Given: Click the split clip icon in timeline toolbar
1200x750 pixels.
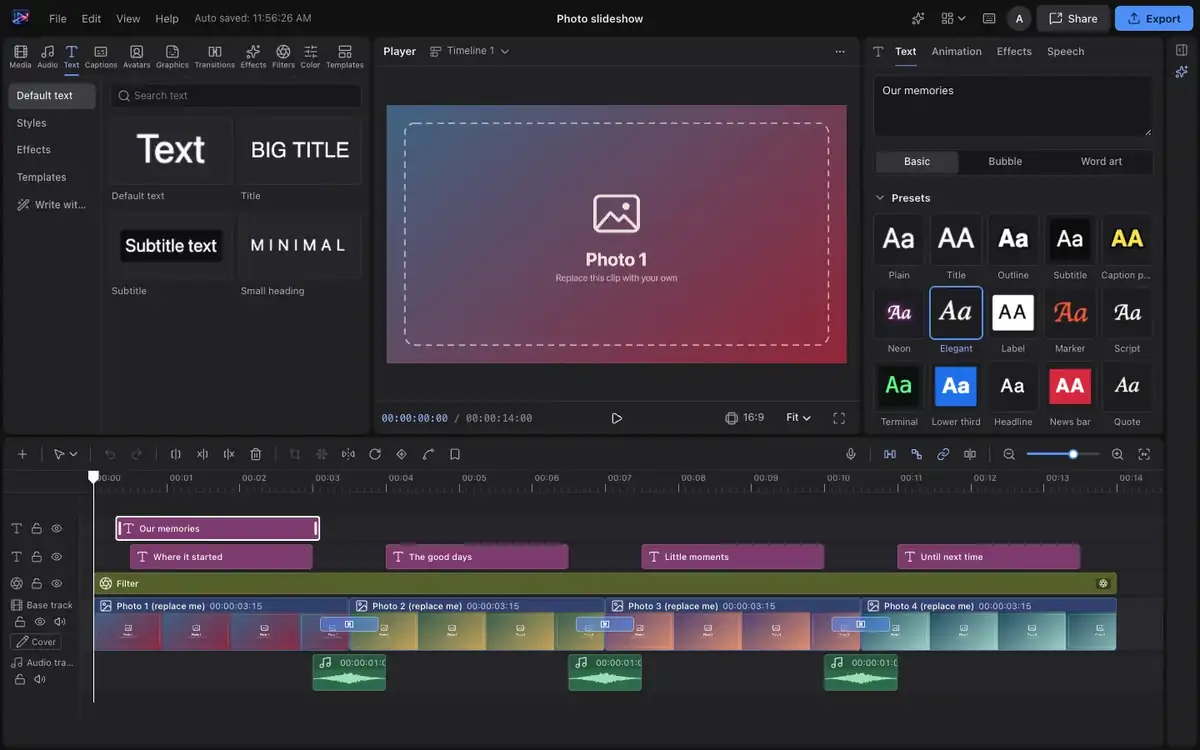Looking at the screenshot, I should click(176, 454).
